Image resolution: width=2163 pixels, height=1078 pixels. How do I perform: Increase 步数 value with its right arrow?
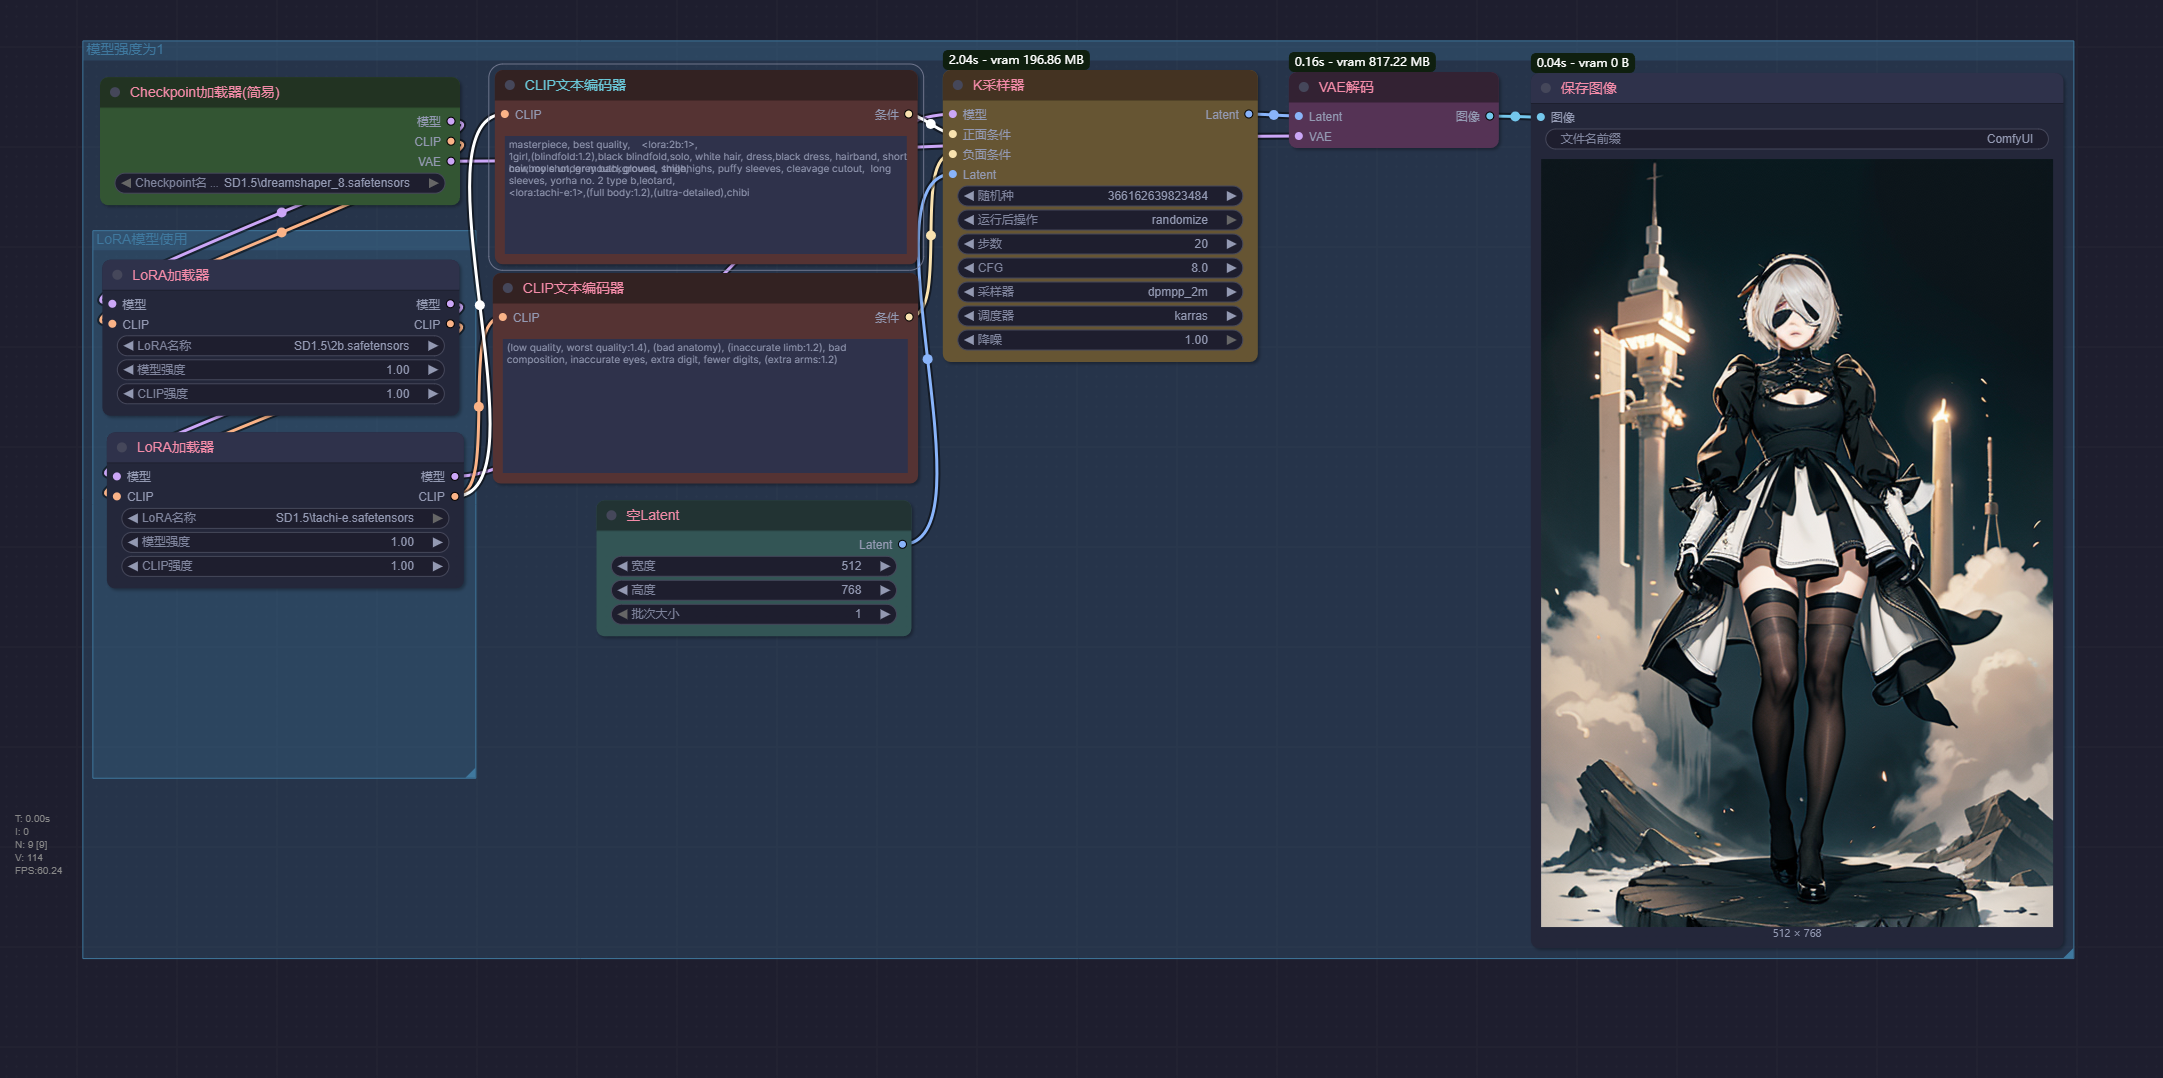point(1231,244)
